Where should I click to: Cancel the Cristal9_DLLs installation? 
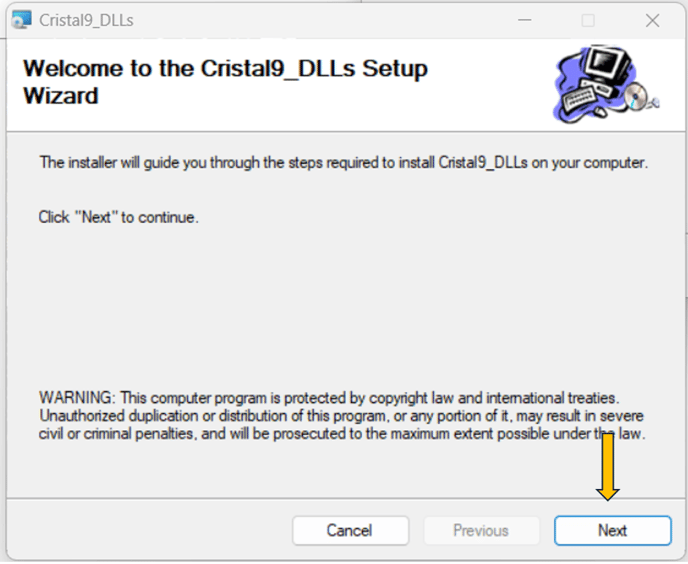click(350, 530)
